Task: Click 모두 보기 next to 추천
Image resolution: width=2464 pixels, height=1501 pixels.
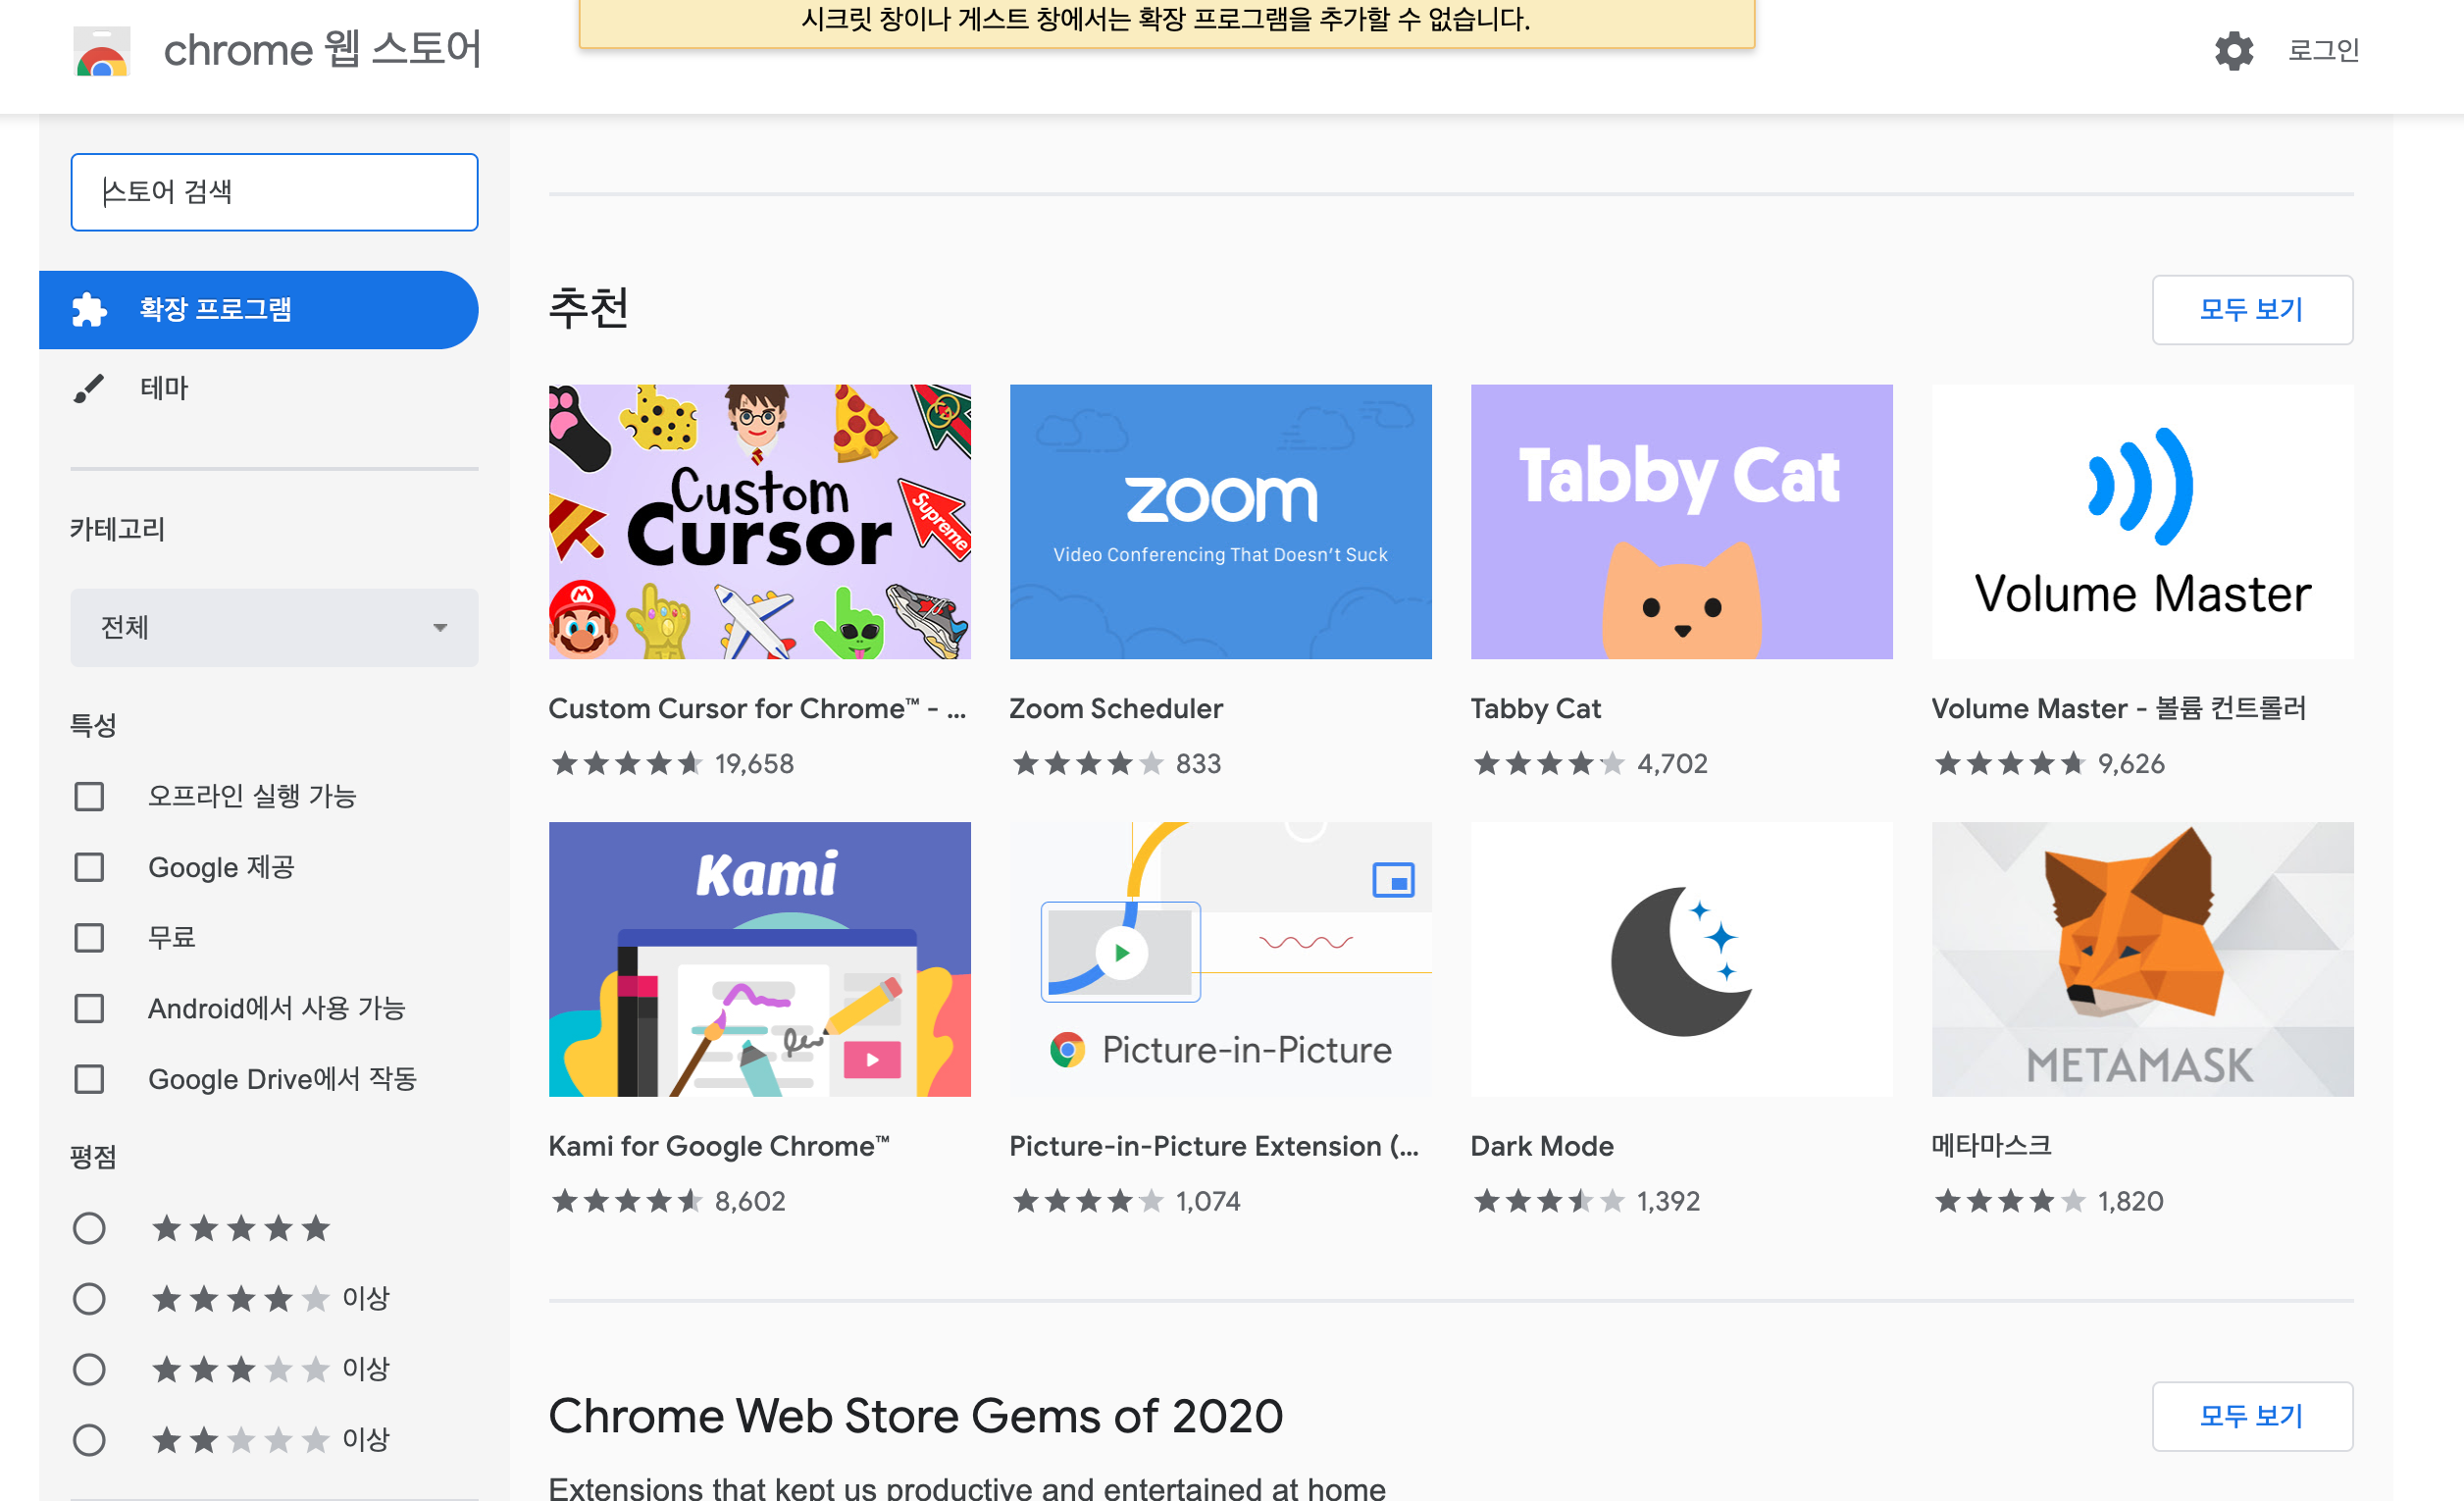Action: [2250, 309]
